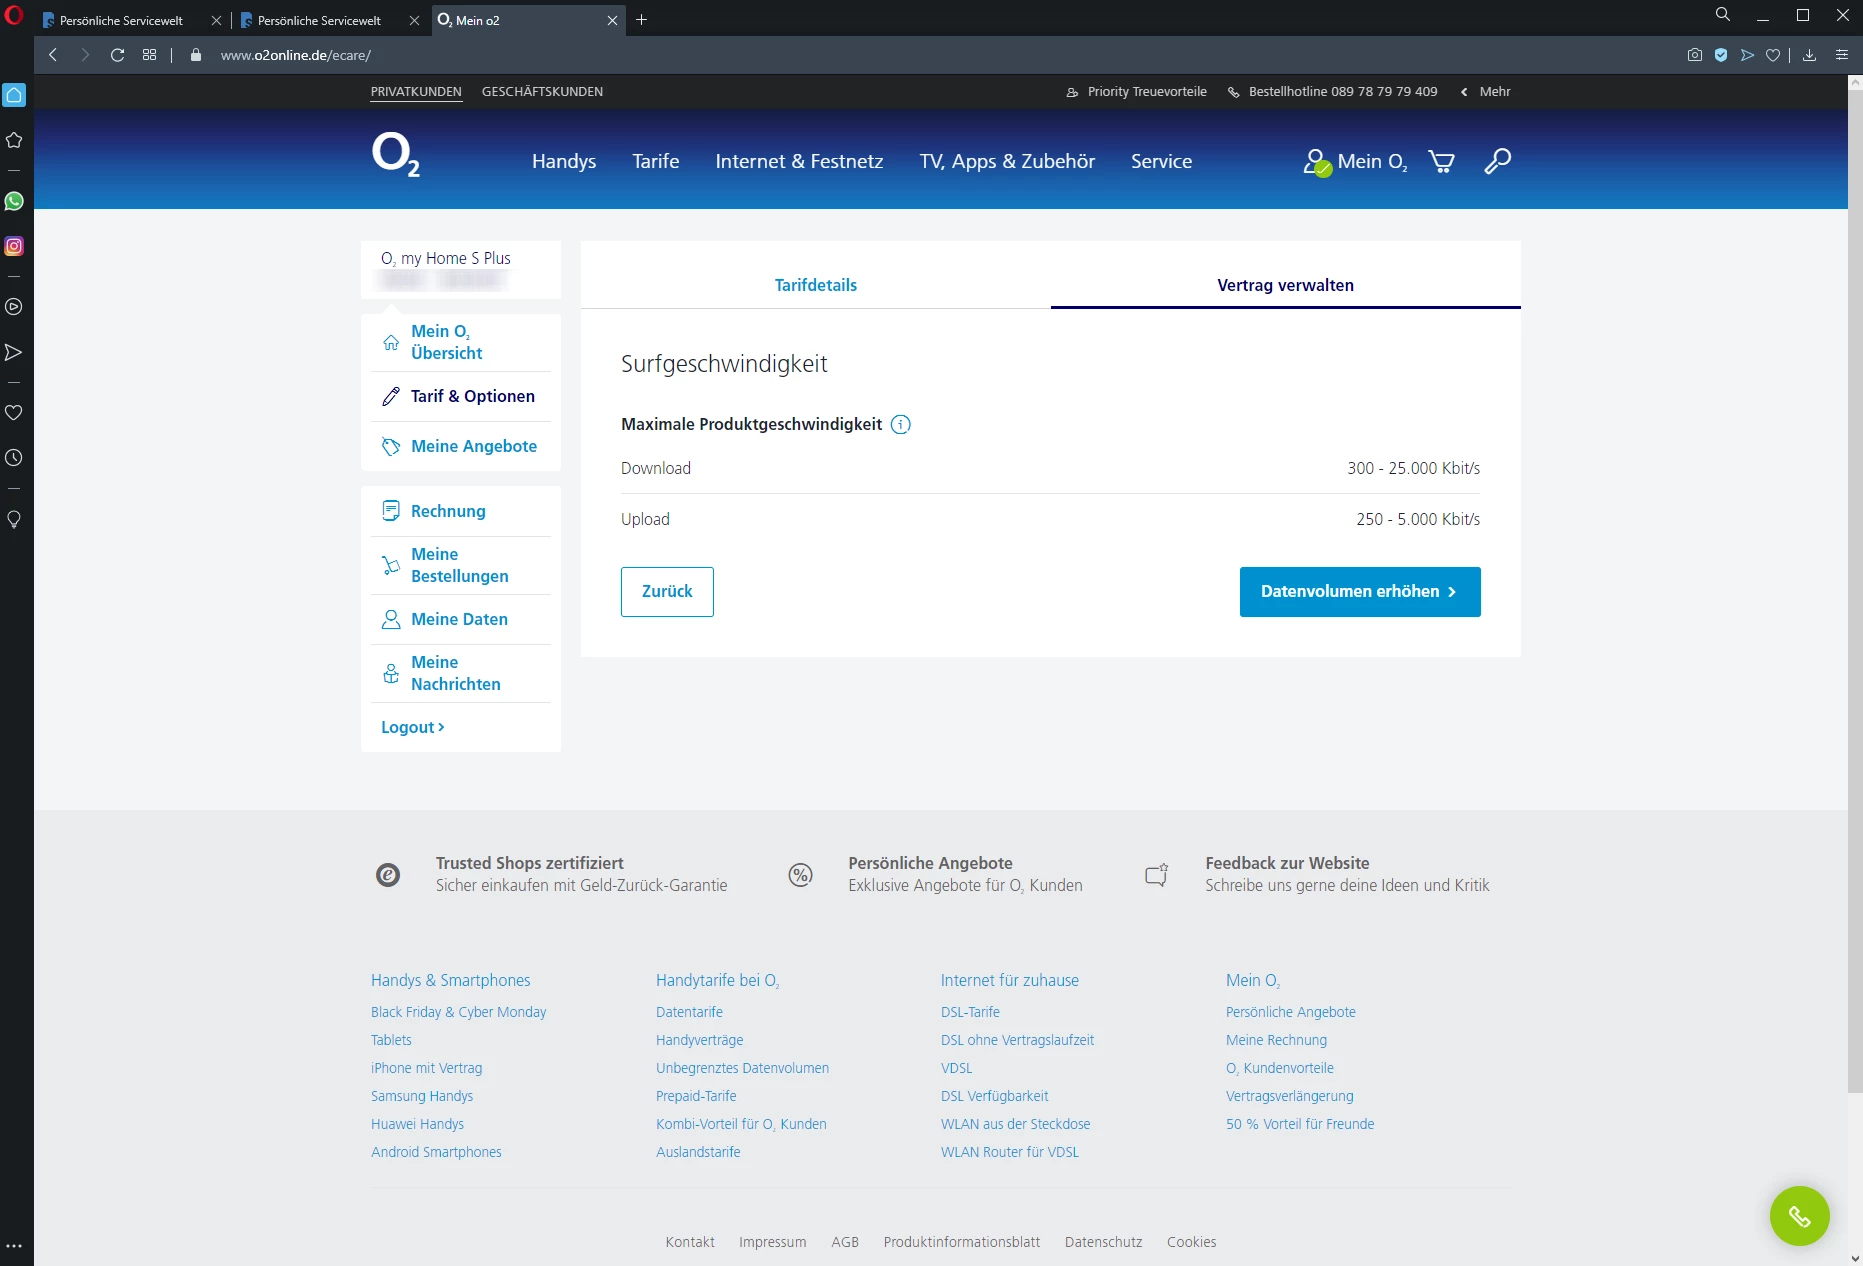1863x1266 pixels.
Task: Open the Handys navigation menu
Action: [x=564, y=161]
